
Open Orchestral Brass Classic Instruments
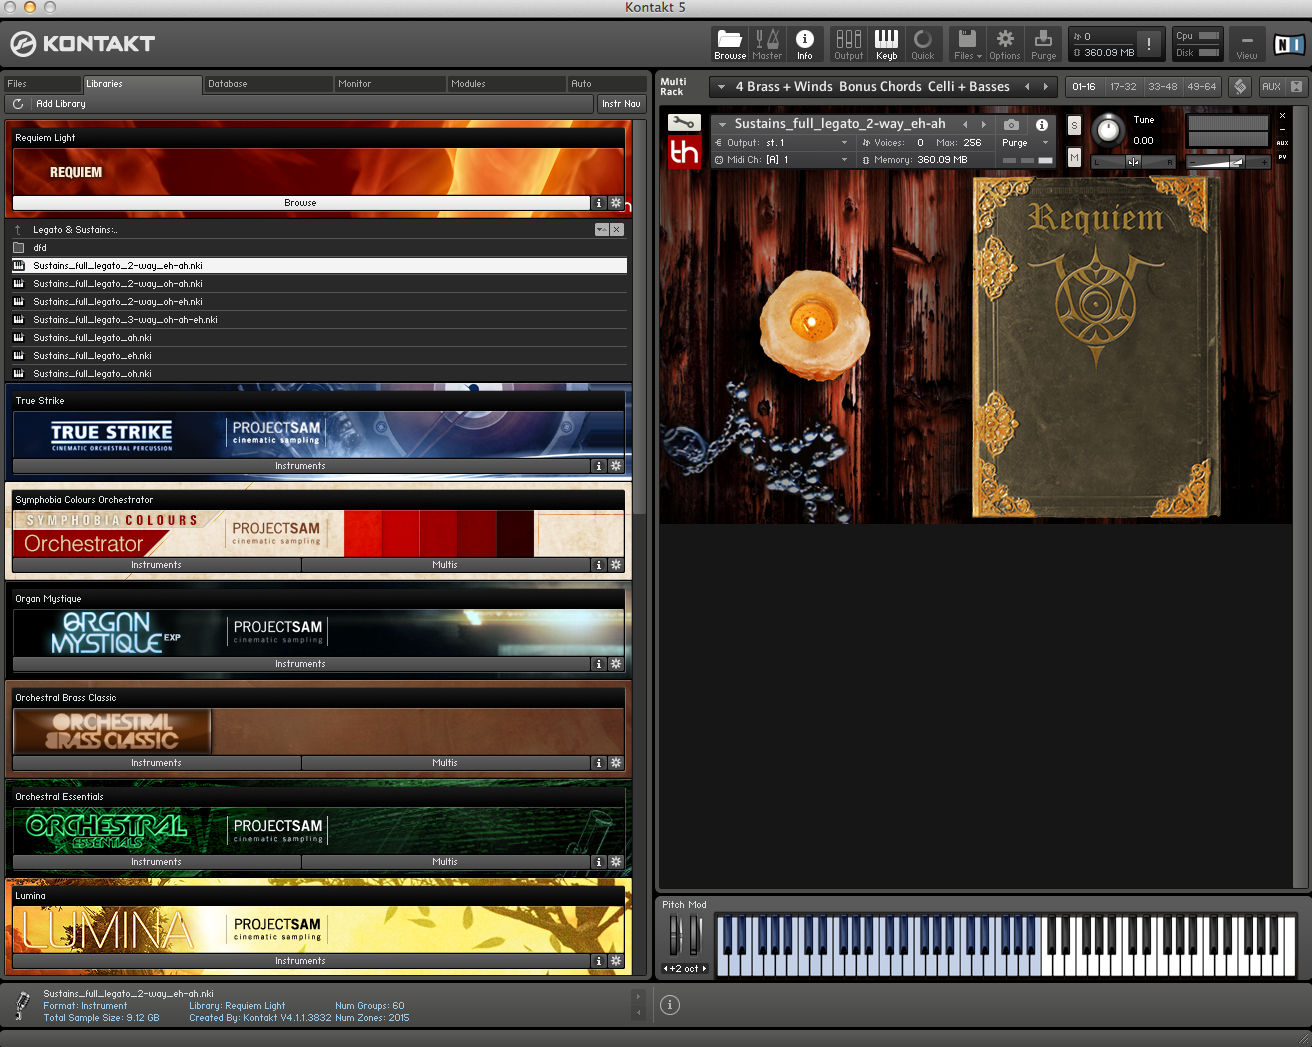coord(156,763)
